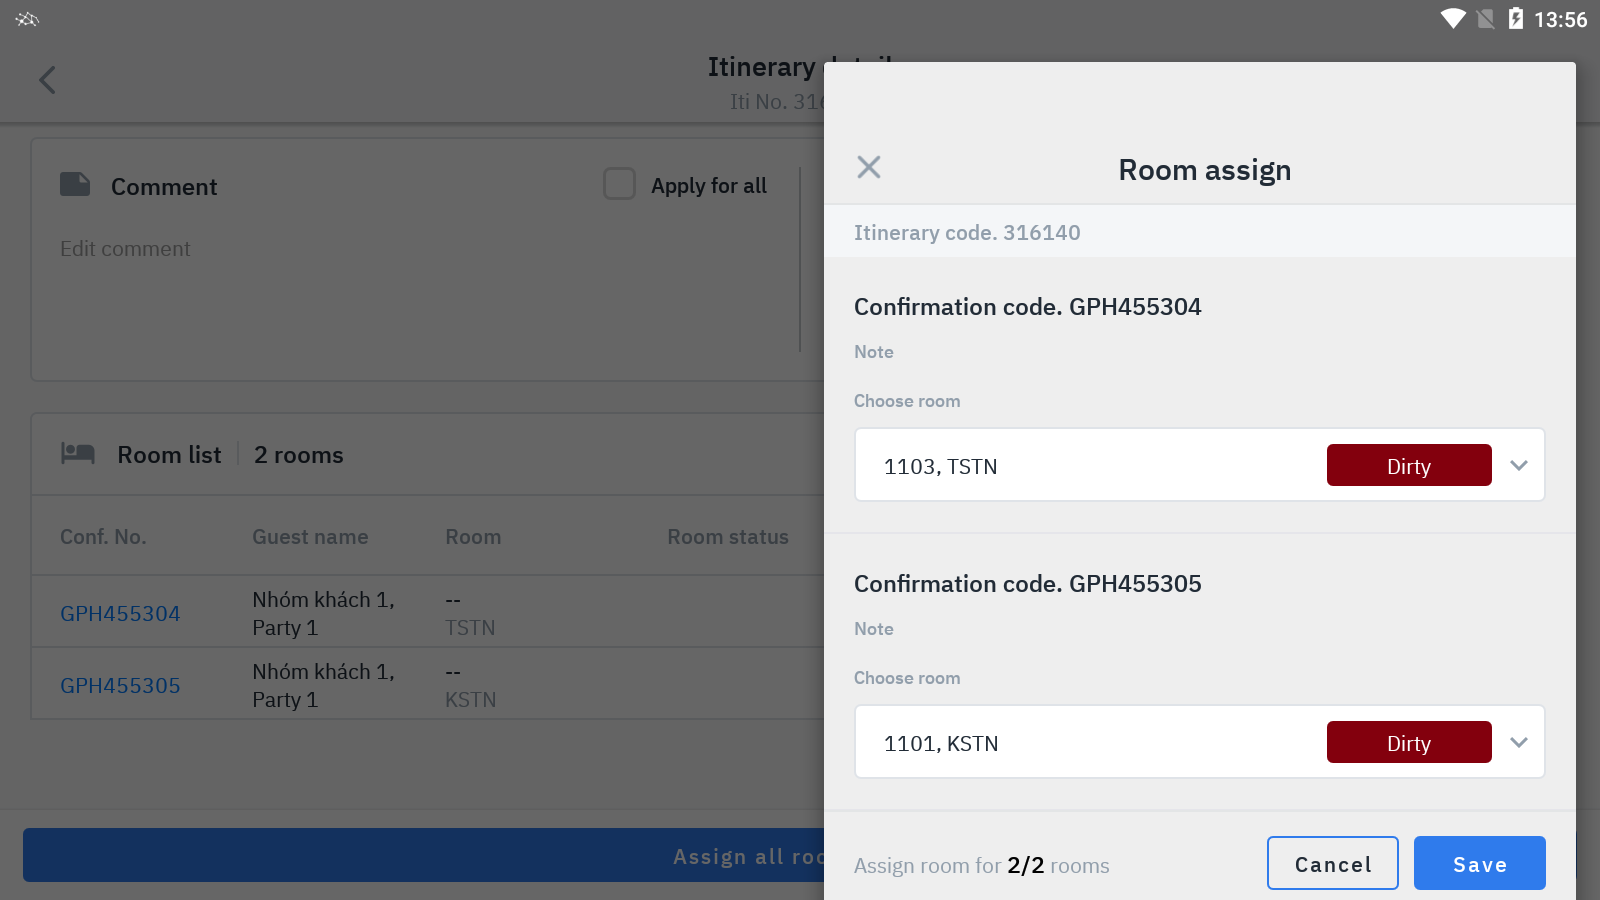This screenshot has width=1600, height=900.
Task: Tap the battery charging icon
Action: [1515, 19]
